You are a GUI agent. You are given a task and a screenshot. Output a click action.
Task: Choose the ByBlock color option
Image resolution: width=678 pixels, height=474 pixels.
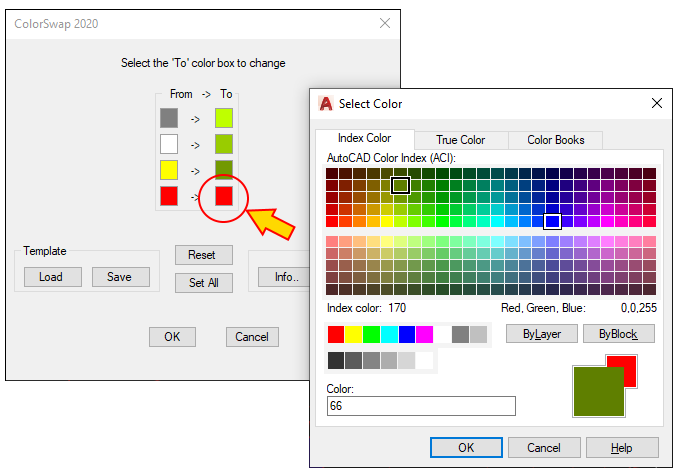[619, 333]
